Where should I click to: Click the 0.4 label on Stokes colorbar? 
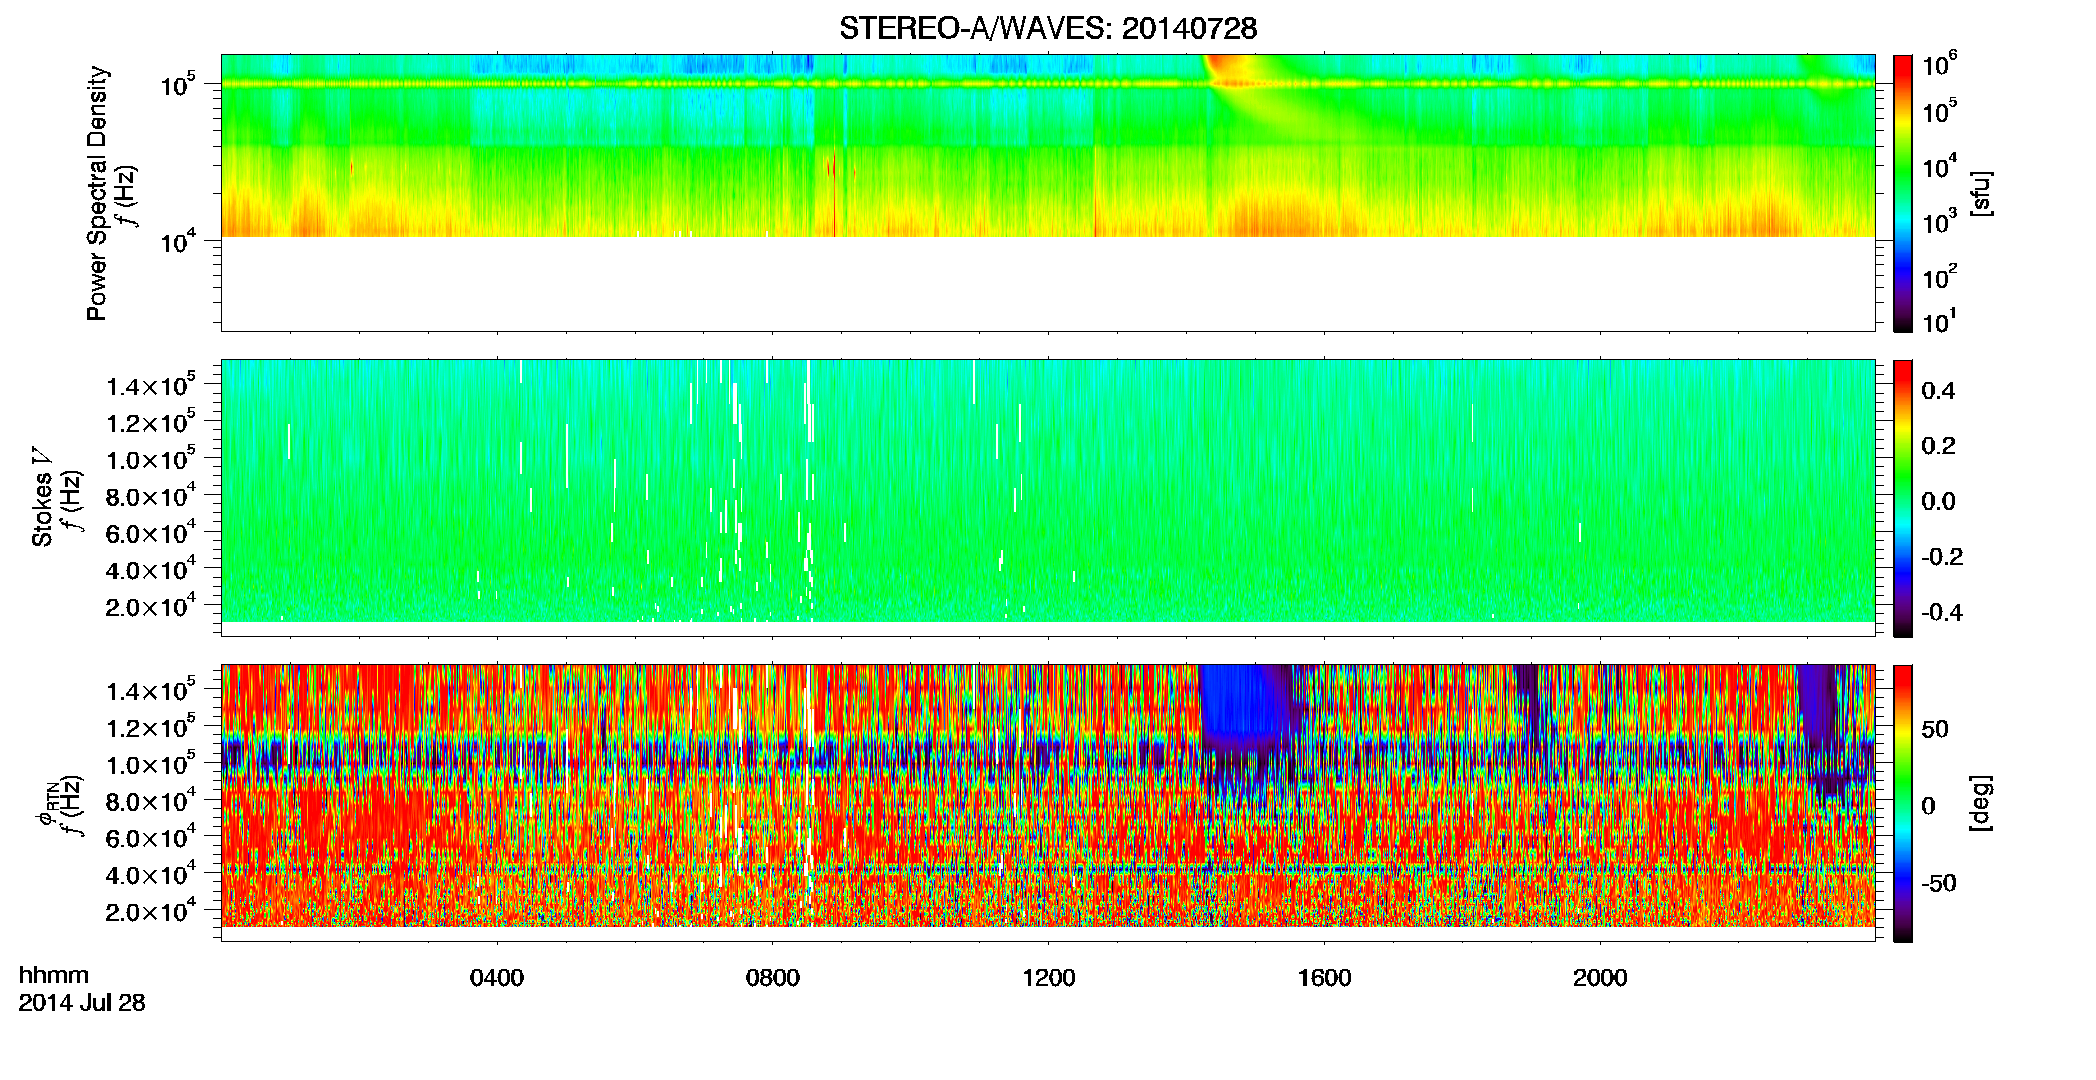pos(1938,391)
